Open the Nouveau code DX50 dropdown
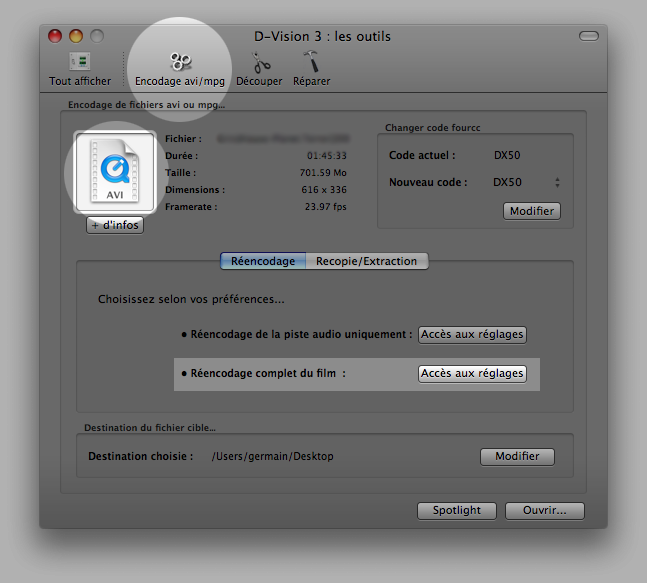 click(526, 182)
